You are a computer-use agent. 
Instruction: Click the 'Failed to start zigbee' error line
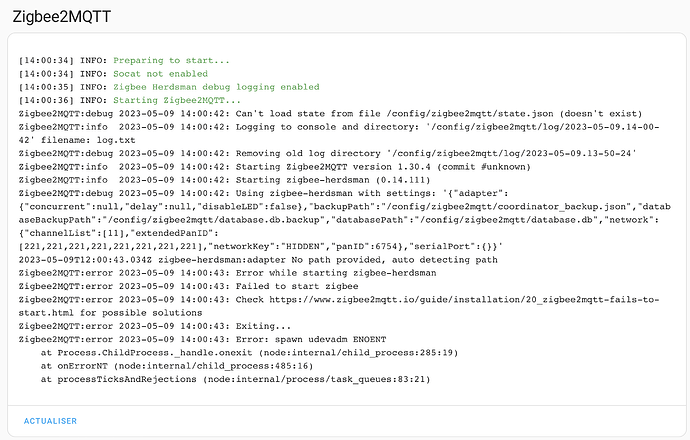click(188, 286)
